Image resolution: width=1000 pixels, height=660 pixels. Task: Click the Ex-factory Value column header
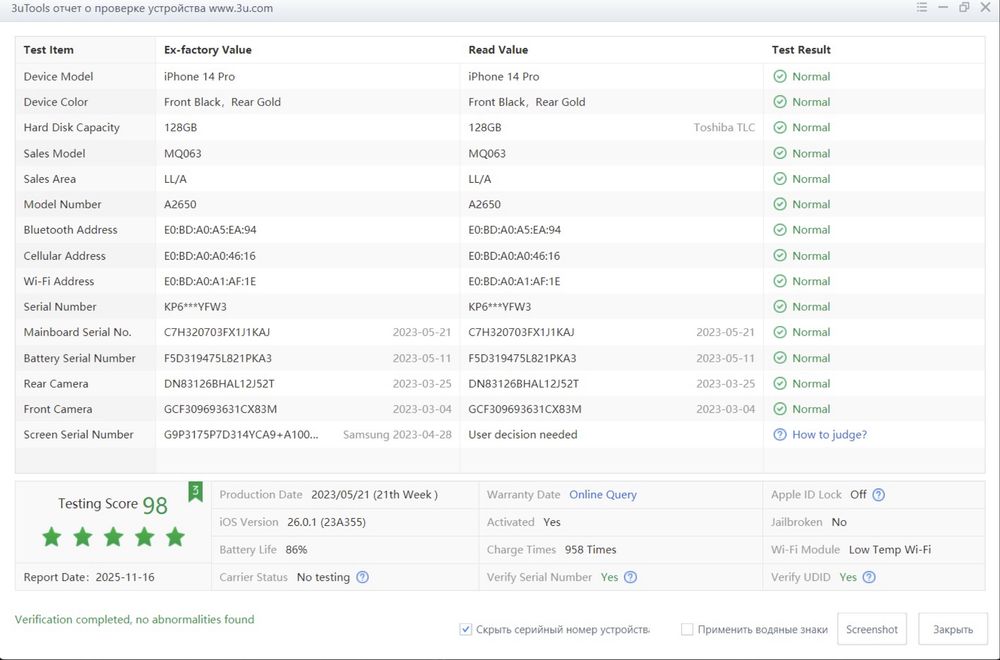(208, 50)
